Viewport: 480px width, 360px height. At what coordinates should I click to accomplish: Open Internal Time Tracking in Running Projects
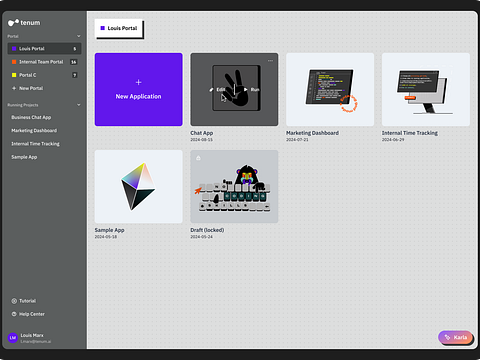[35, 144]
